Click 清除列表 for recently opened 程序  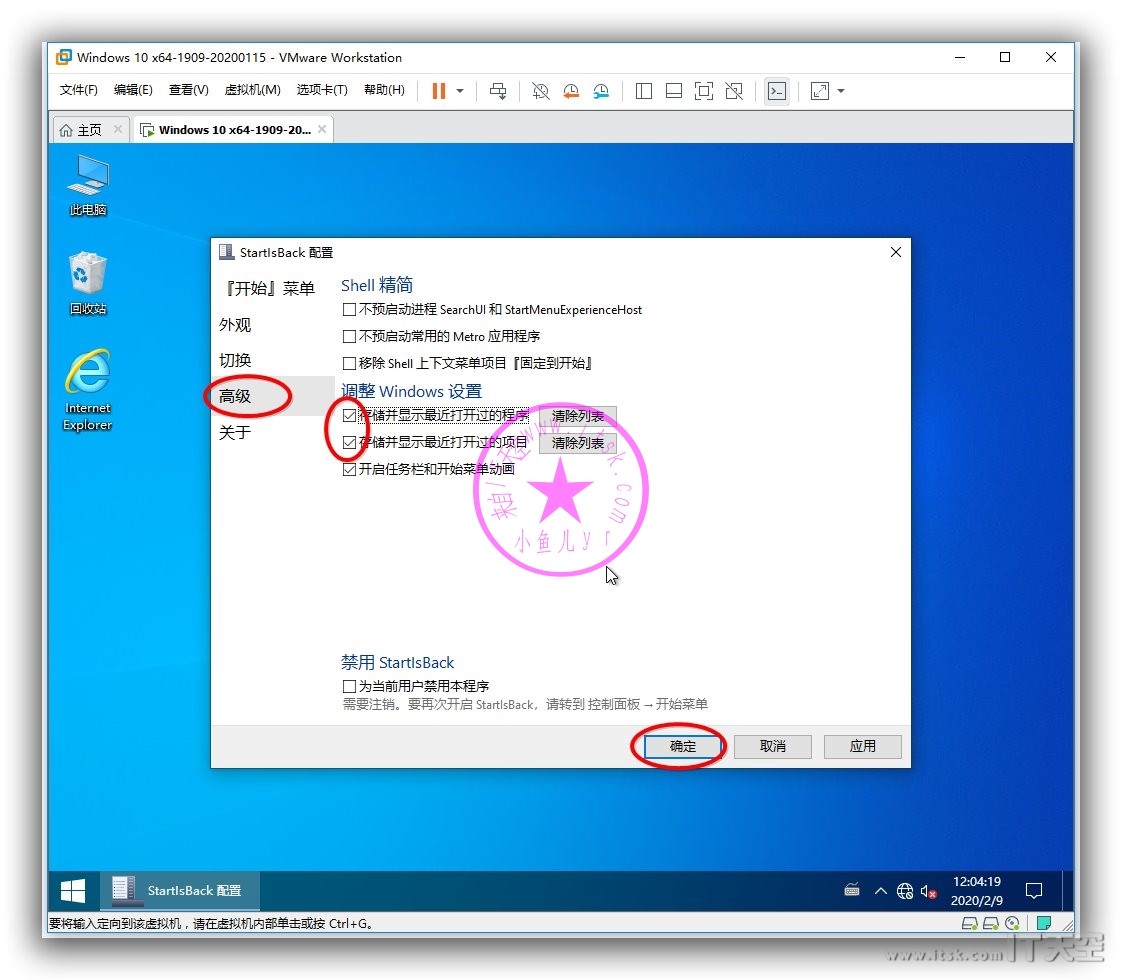[577, 416]
